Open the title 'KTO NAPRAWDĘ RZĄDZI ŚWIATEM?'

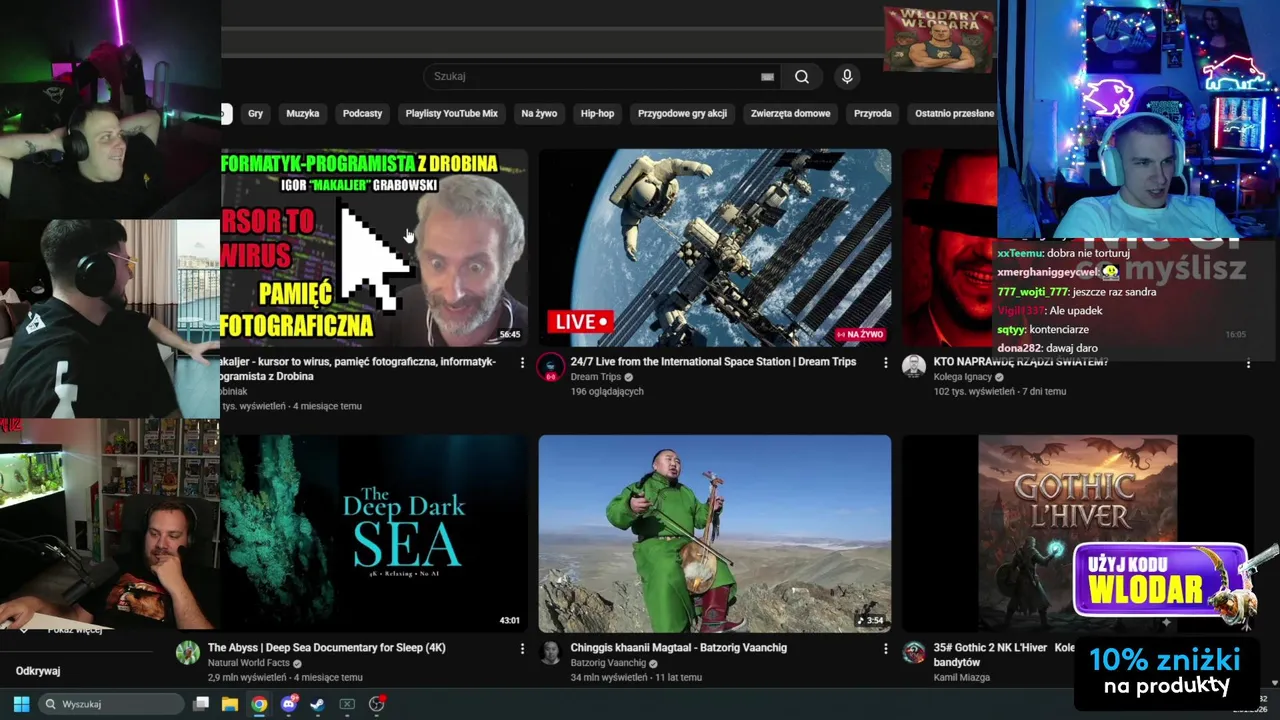tap(1020, 362)
